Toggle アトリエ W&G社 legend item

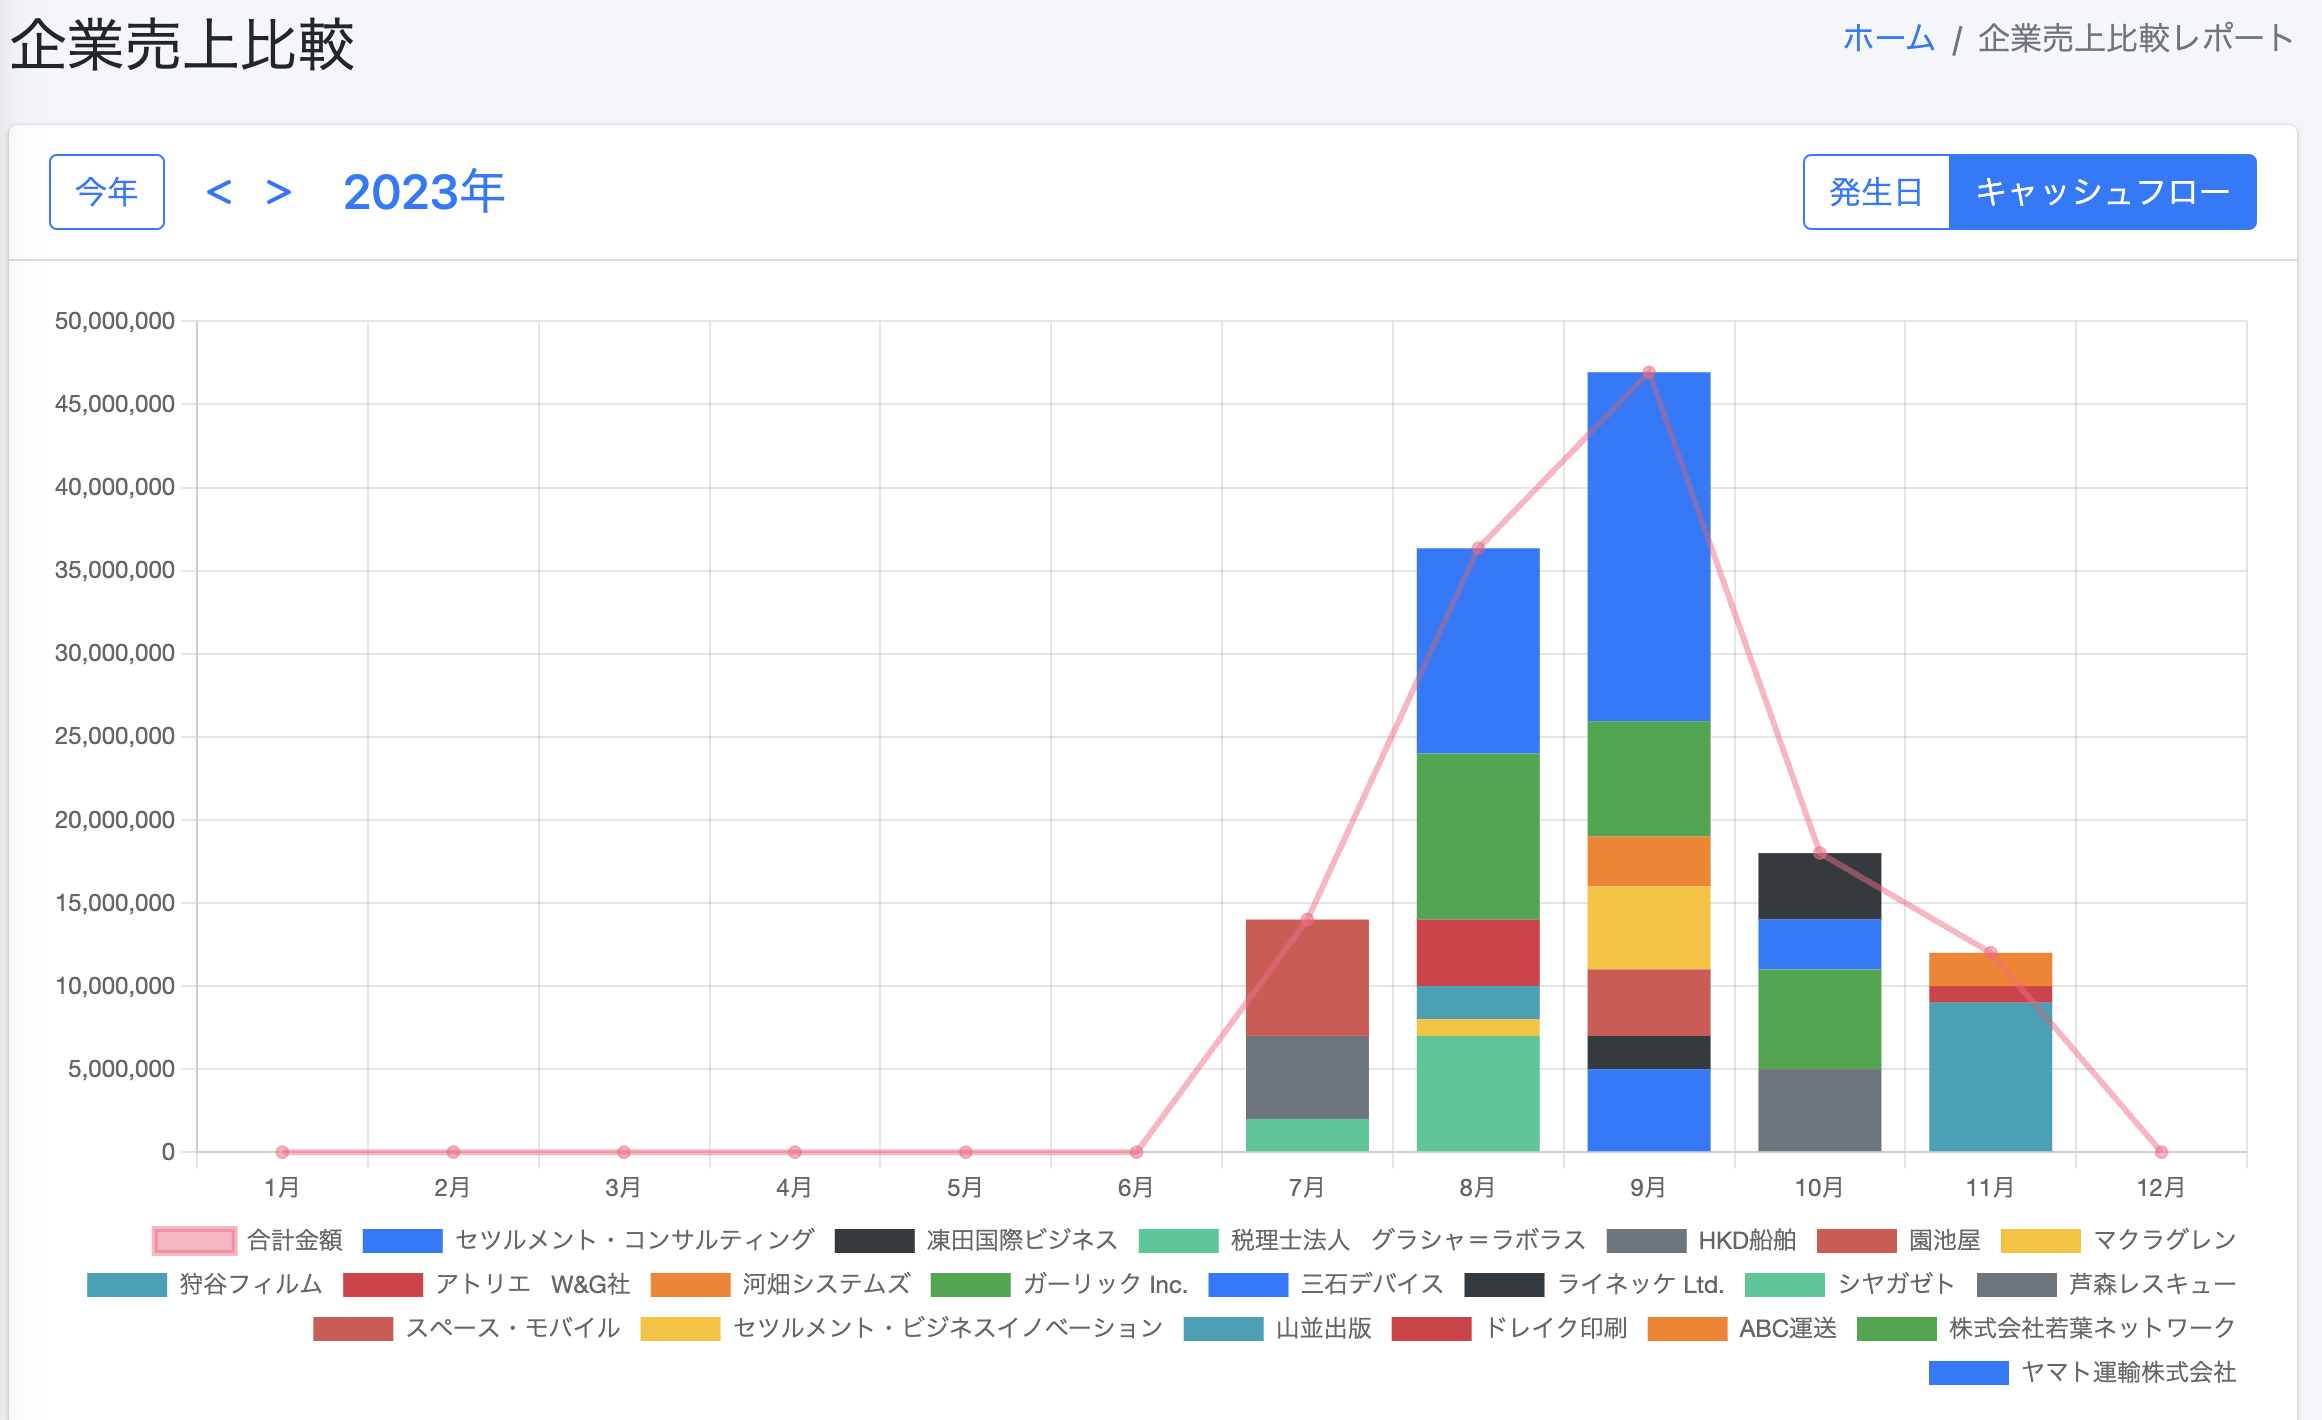click(x=487, y=1285)
